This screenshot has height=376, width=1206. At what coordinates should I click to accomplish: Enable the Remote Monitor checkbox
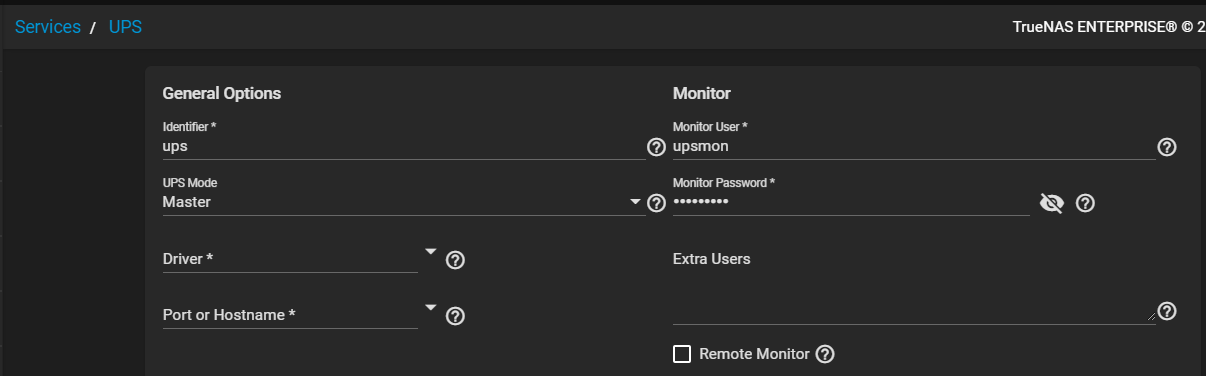[682, 354]
